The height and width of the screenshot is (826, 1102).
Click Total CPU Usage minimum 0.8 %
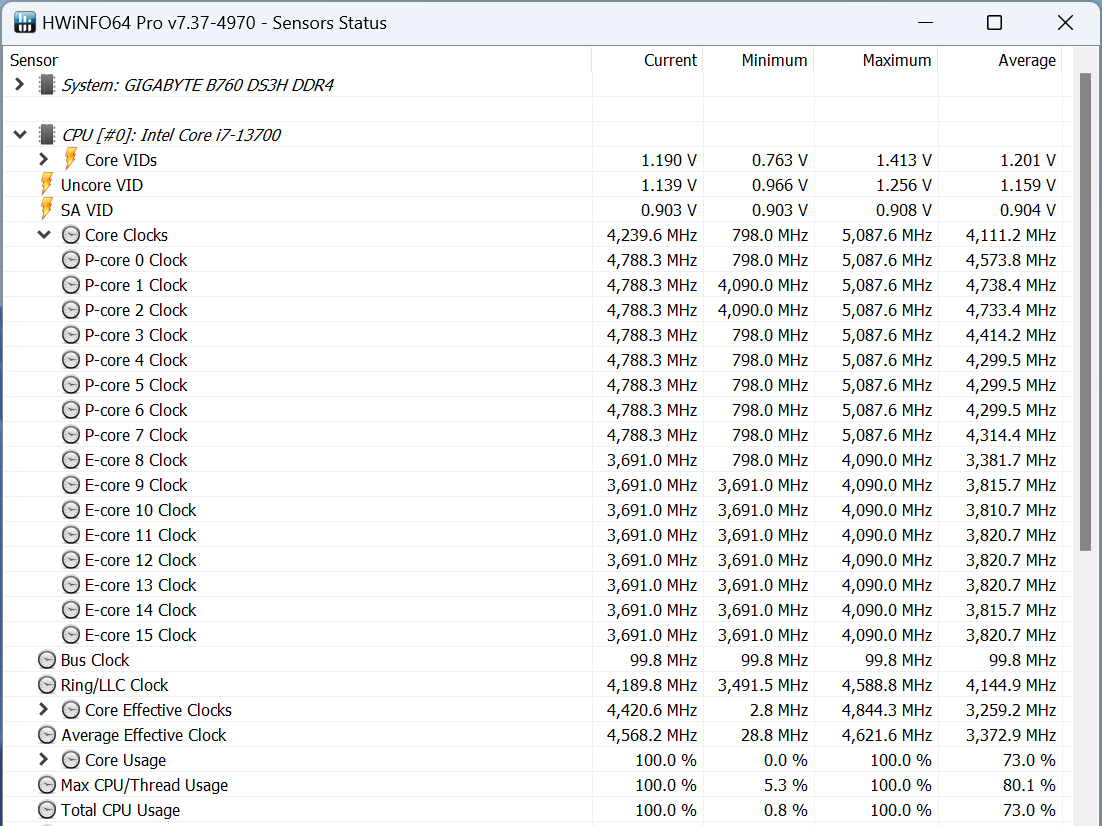(786, 810)
